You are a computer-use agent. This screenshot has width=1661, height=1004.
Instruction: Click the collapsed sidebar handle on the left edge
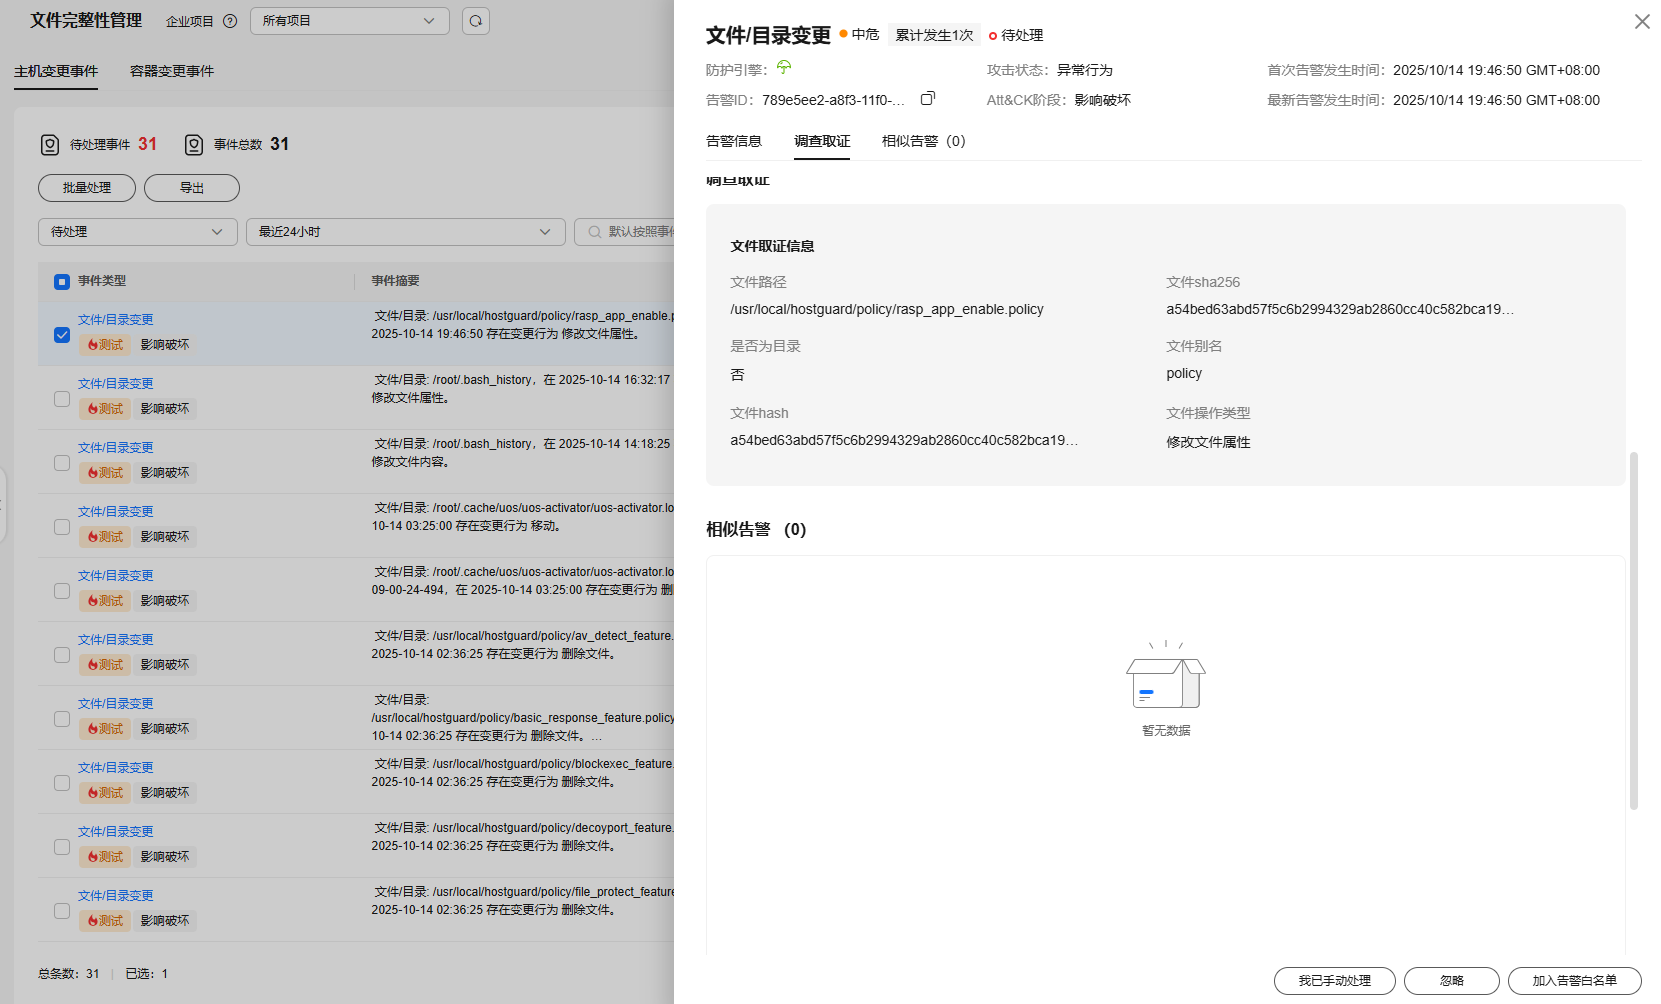(3, 505)
